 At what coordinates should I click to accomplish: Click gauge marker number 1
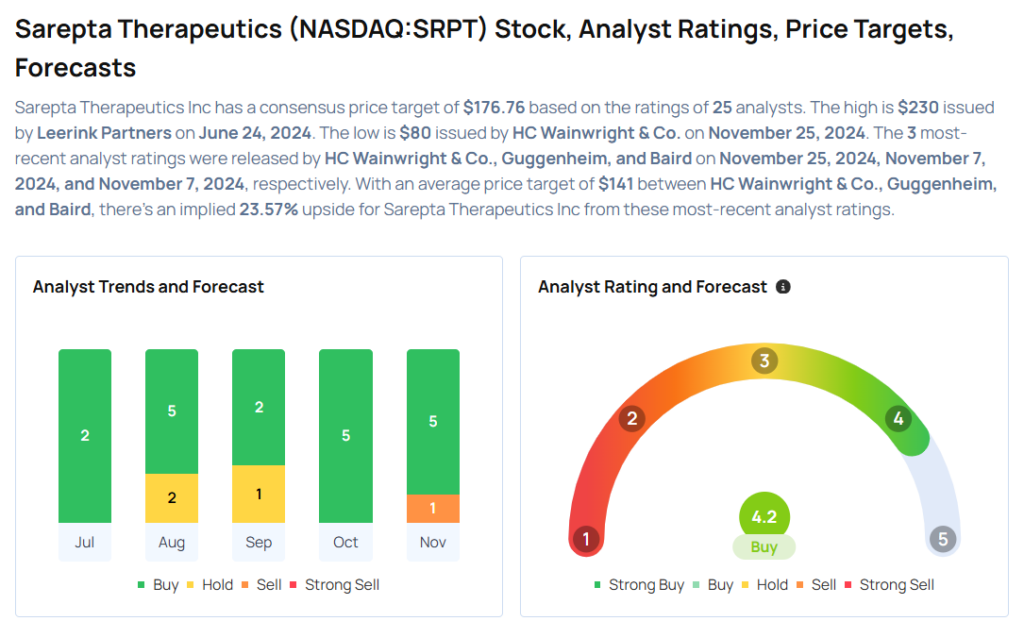click(x=585, y=540)
